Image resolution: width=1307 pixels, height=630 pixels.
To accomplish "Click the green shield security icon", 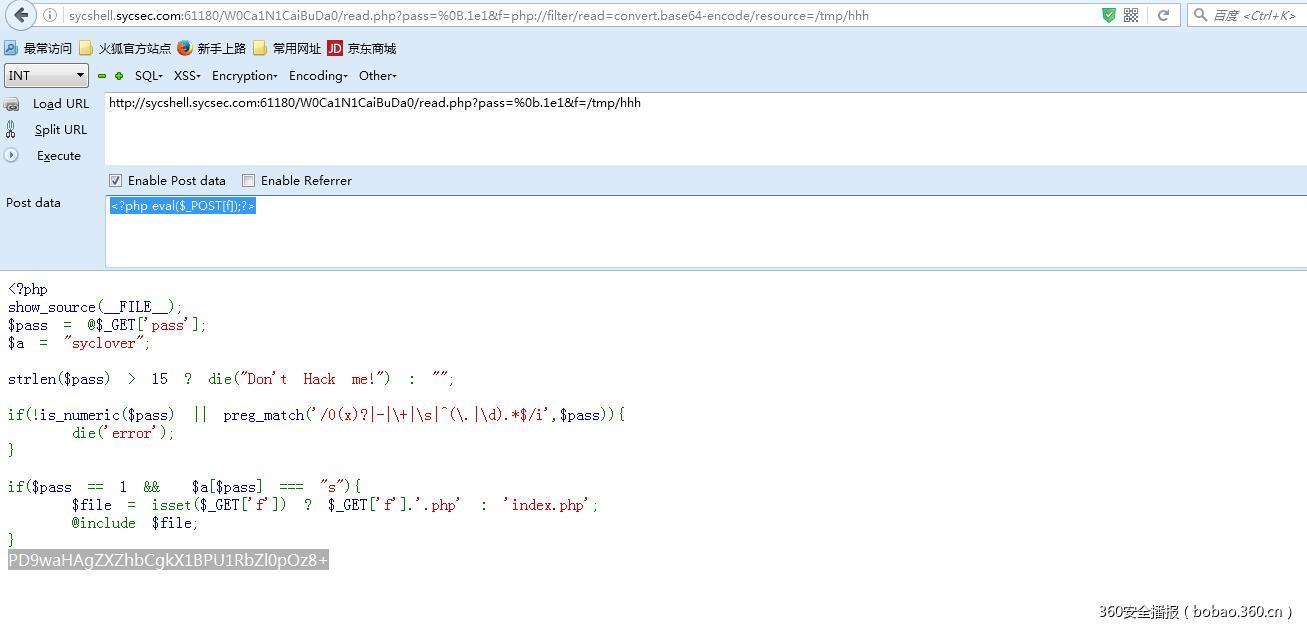I will (1108, 15).
